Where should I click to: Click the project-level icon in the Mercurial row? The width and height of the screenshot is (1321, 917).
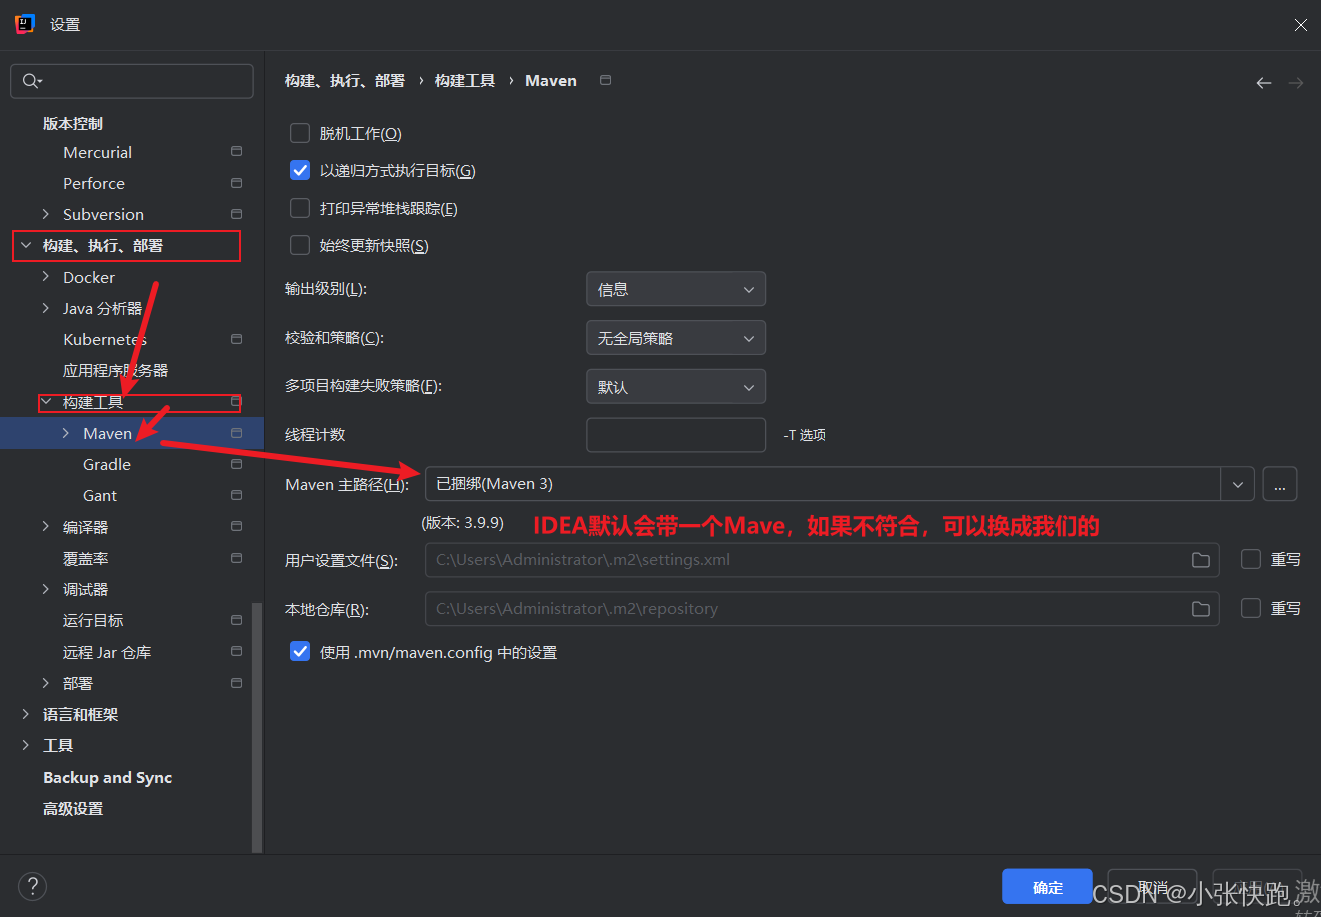click(x=236, y=152)
